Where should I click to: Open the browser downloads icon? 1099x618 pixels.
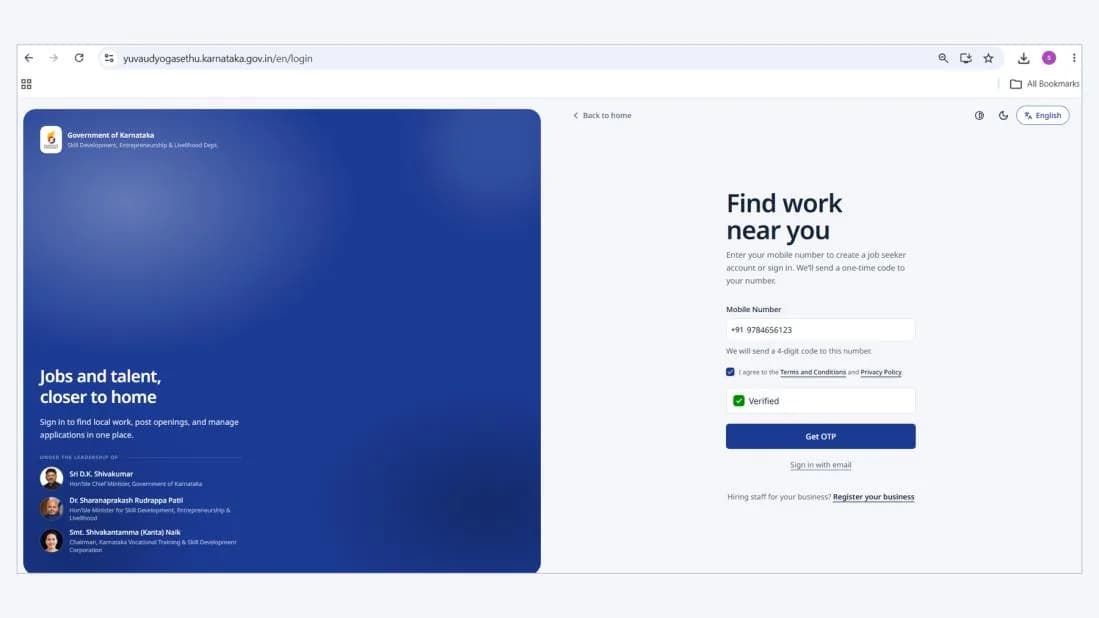coord(1023,58)
